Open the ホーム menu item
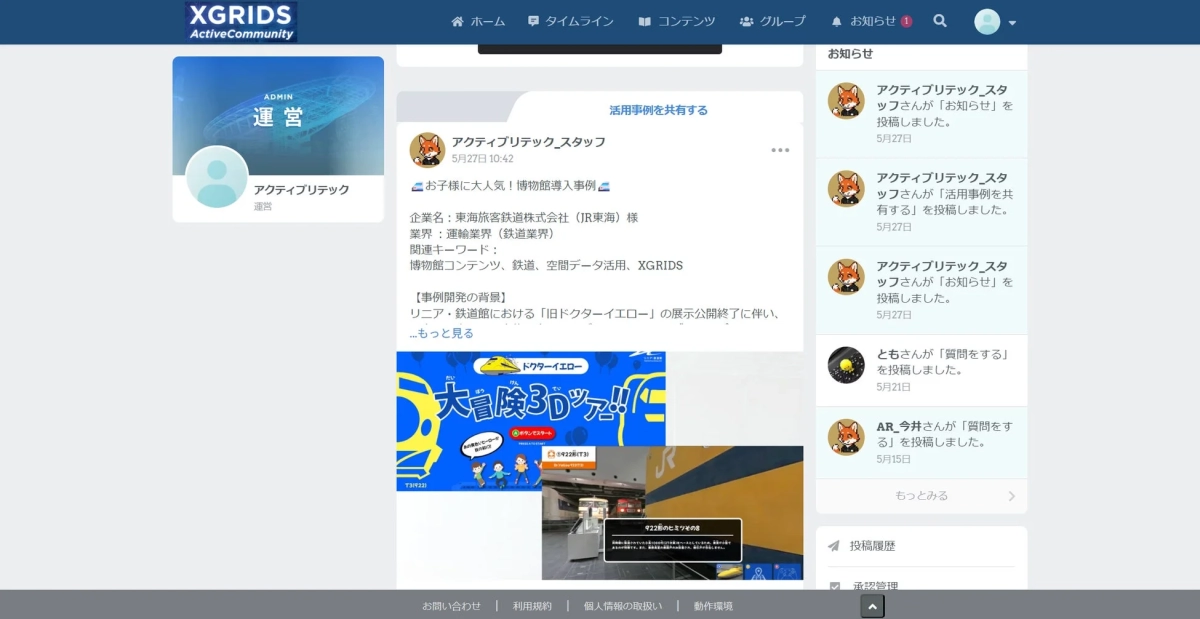This screenshot has height=619, width=1200. point(478,21)
